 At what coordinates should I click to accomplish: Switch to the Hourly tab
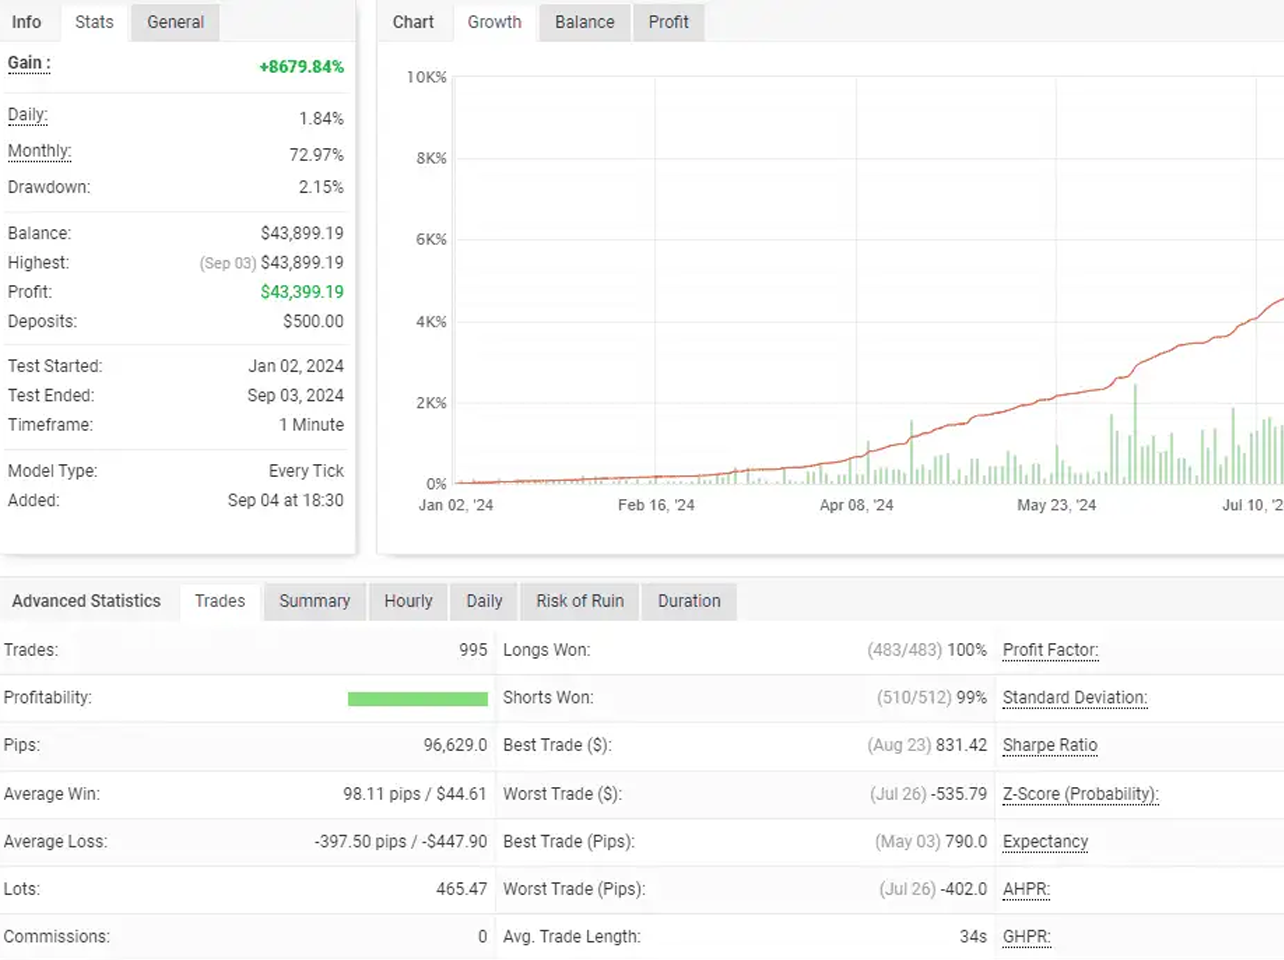tap(408, 601)
